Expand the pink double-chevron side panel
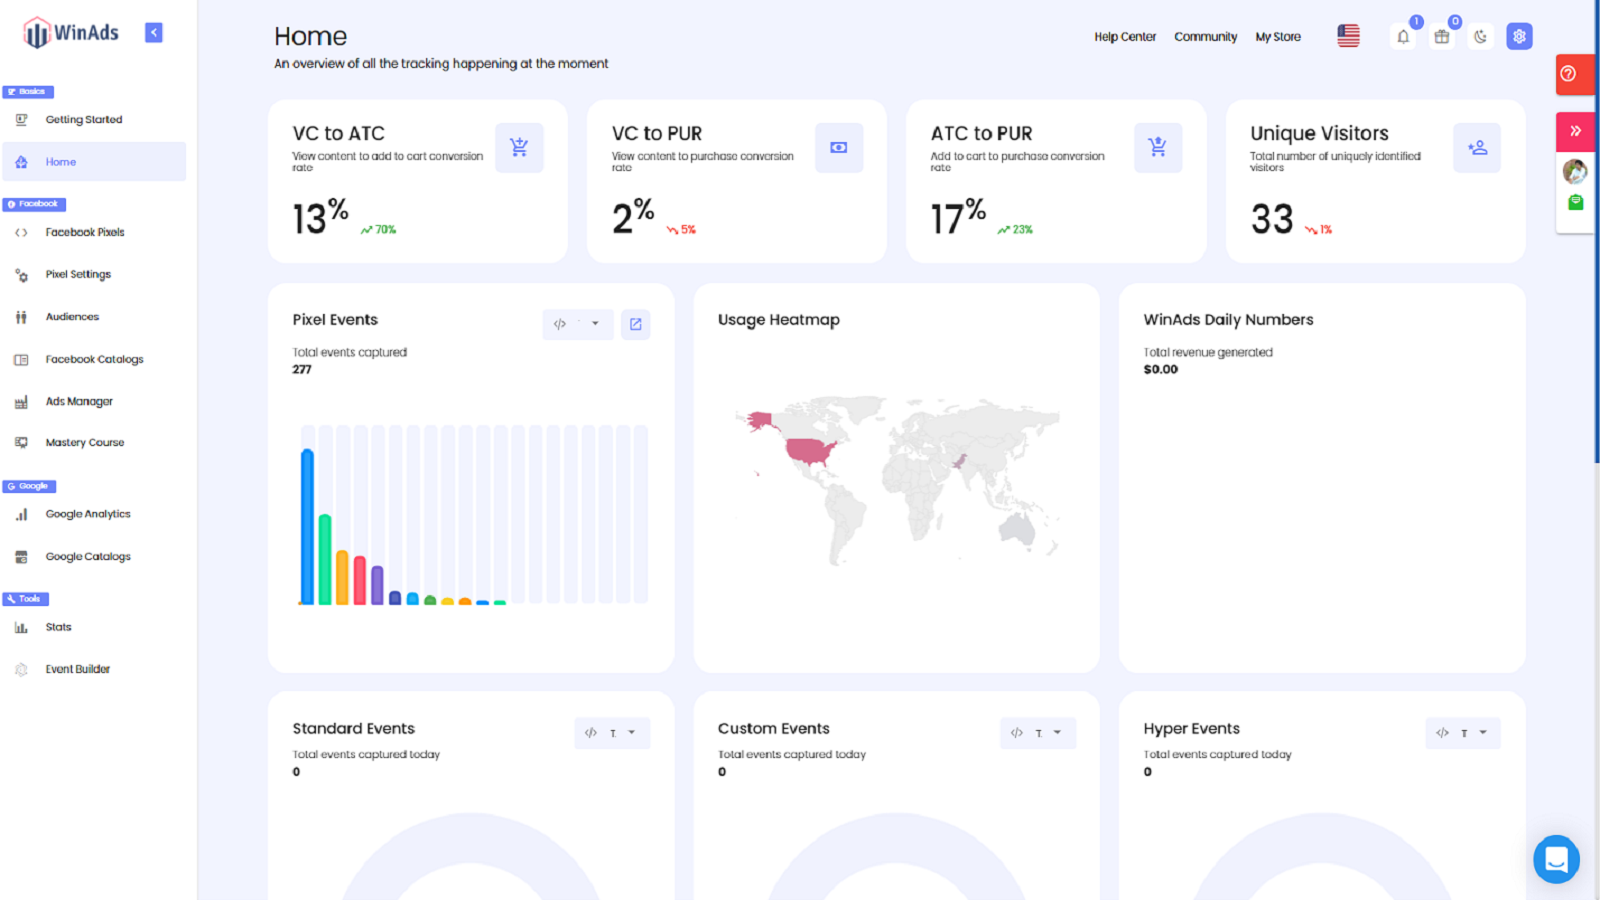This screenshot has width=1600, height=900. point(1575,131)
